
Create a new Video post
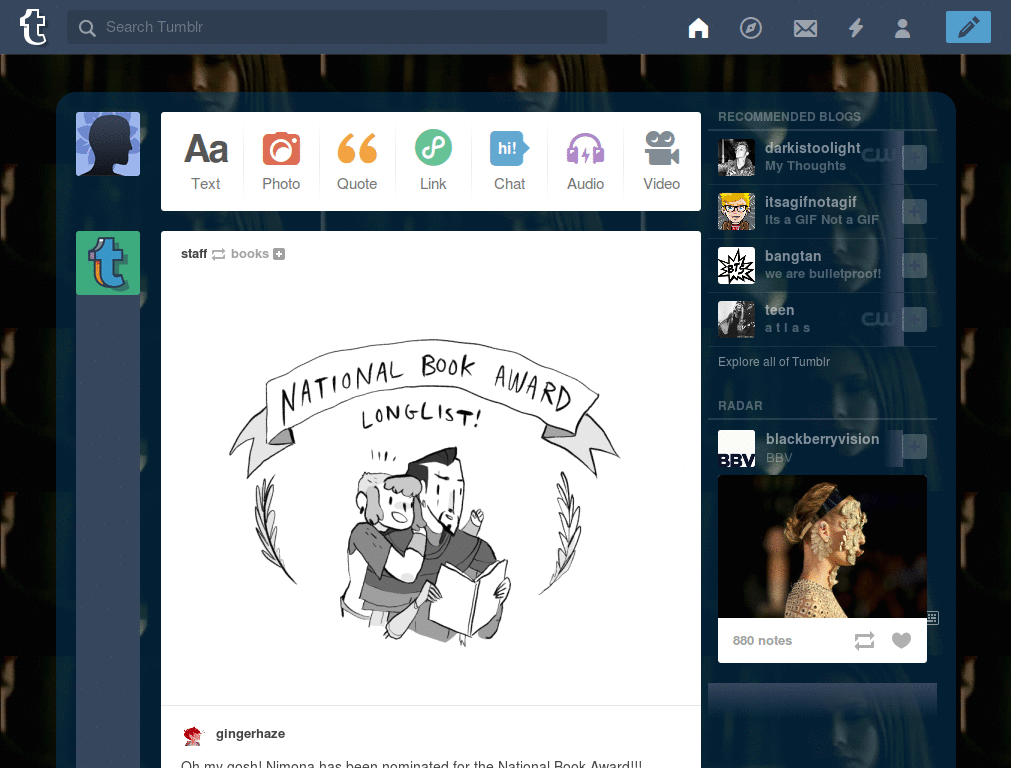point(662,161)
